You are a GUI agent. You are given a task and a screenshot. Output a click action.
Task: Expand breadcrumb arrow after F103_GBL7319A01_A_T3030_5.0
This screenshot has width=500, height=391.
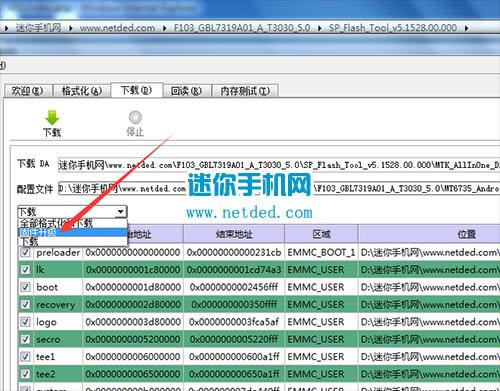coord(320,28)
